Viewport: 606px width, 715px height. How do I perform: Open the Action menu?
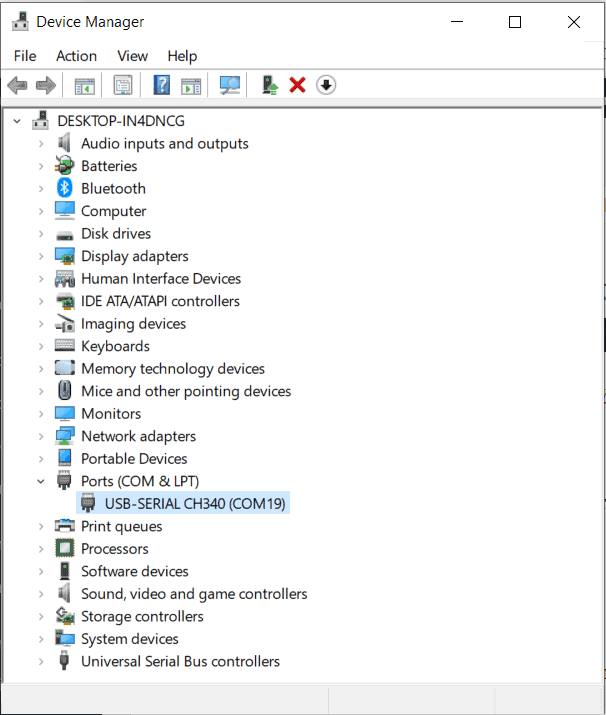point(76,56)
